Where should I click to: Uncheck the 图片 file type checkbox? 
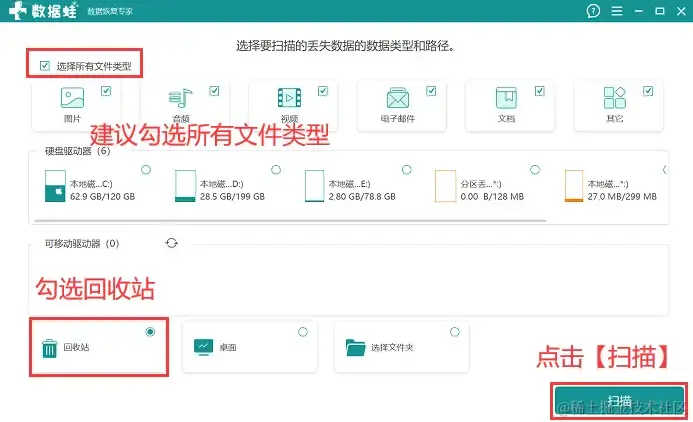106,91
